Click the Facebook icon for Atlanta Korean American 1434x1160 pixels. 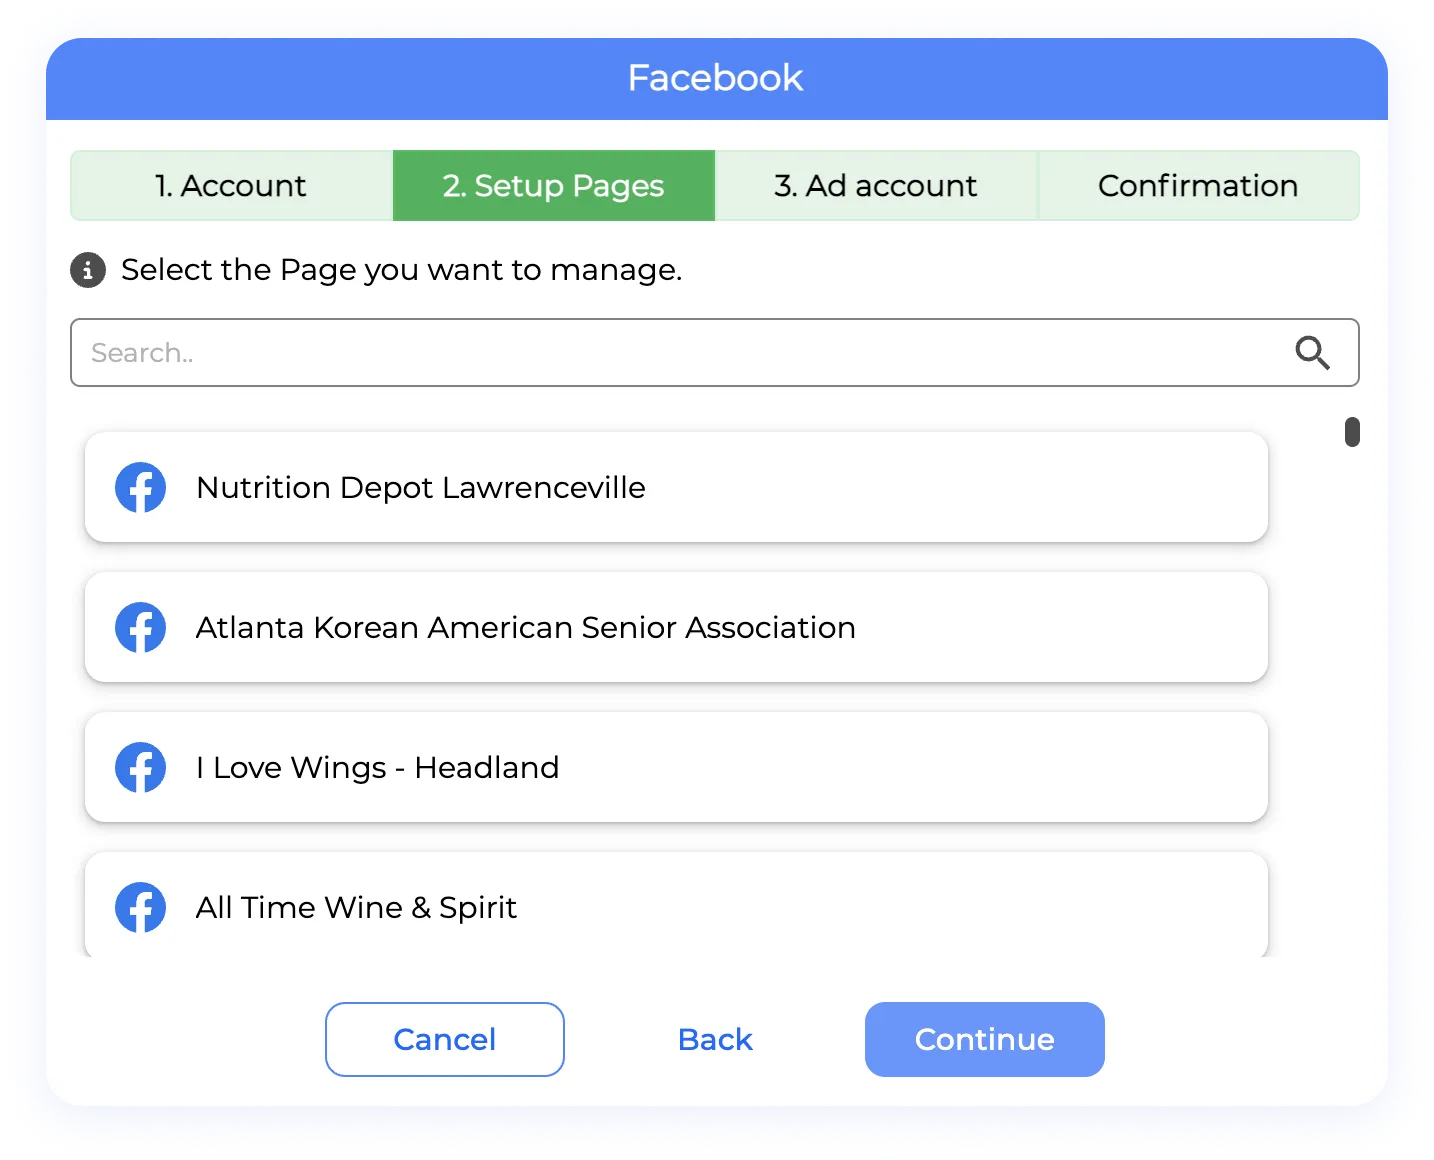[x=141, y=628]
